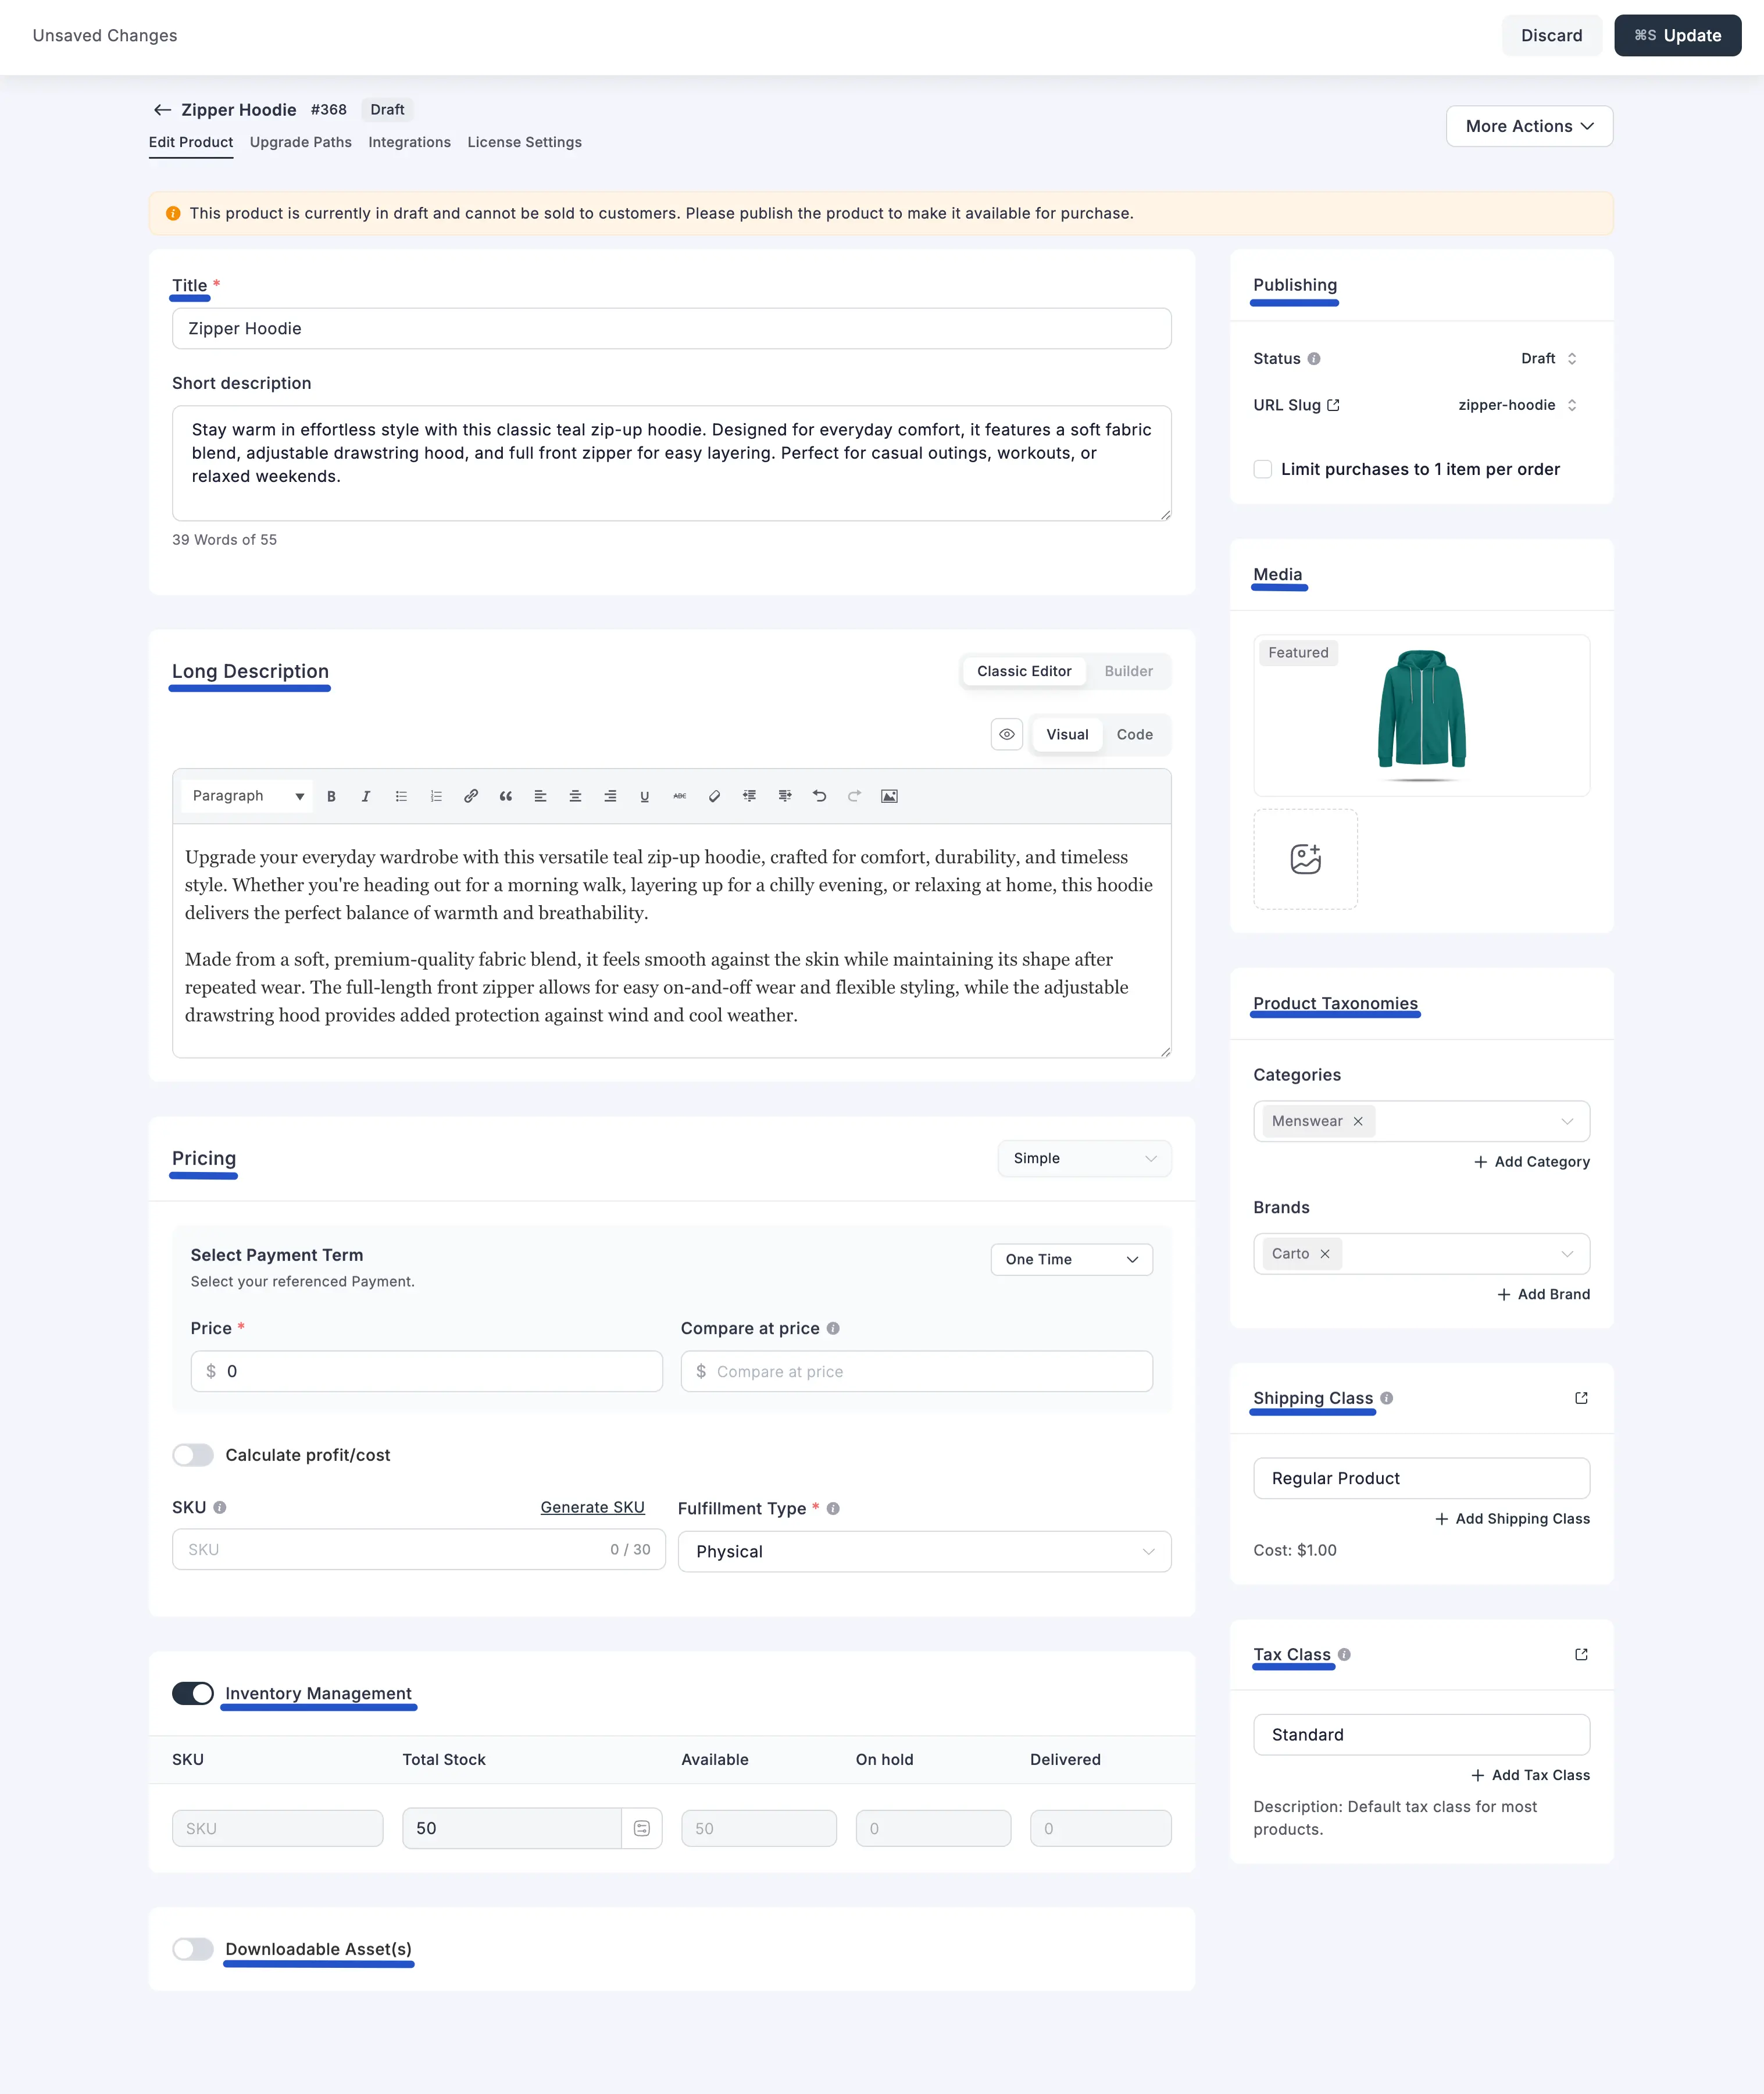Turn on Calculate profit/cost
The width and height of the screenshot is (1764, 2094).
(x=193, y=1455)
